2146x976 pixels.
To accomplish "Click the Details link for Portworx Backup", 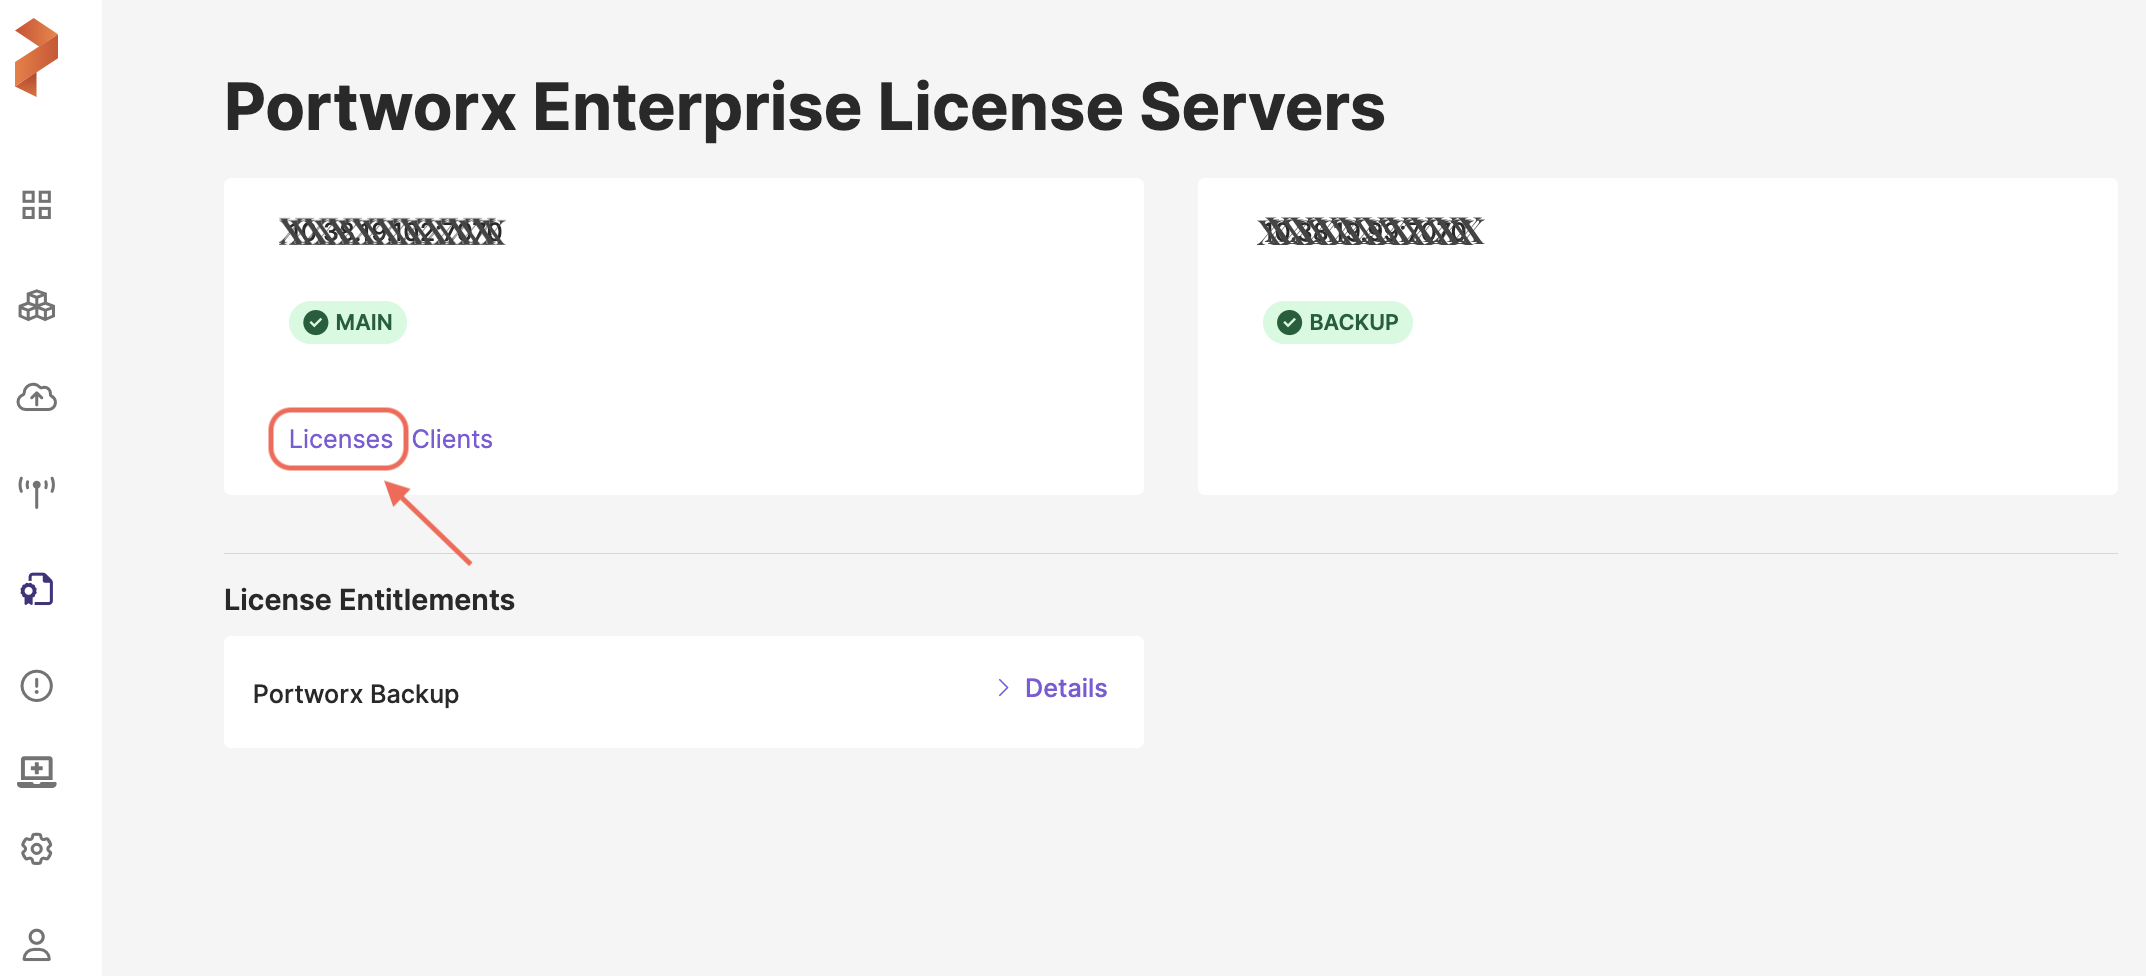I will 1066,688.
